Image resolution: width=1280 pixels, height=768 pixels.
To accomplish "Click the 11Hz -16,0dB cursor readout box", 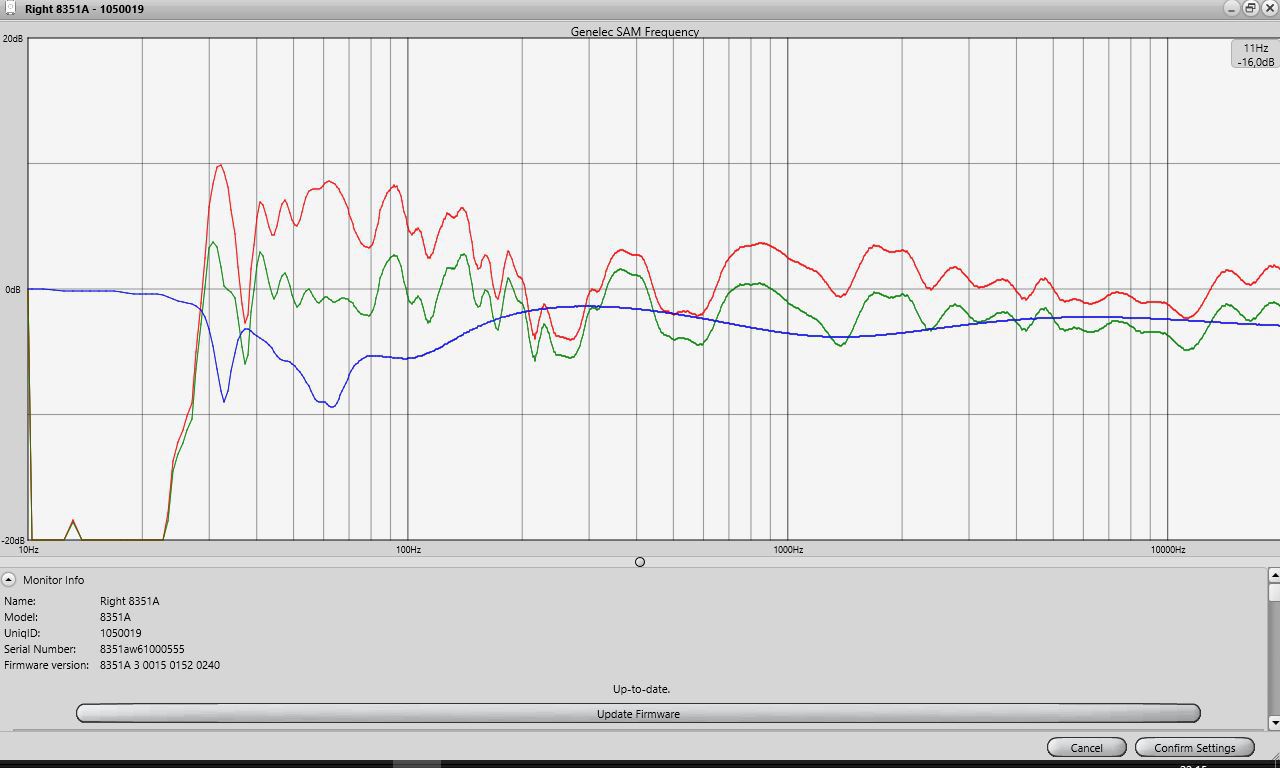I will pos(1255,55).
